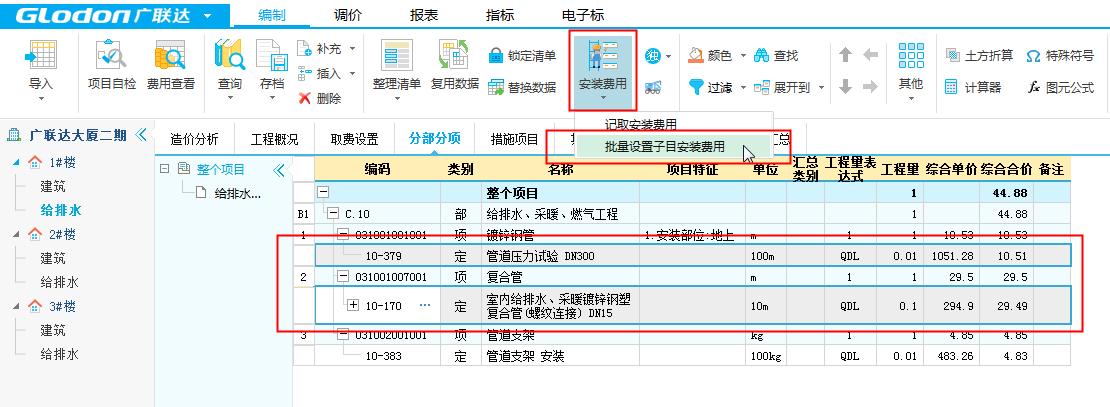Collapse the 1#楼 tree node
The height and width of the screenshot is (407, 1110).
click(x=16, y=163)
